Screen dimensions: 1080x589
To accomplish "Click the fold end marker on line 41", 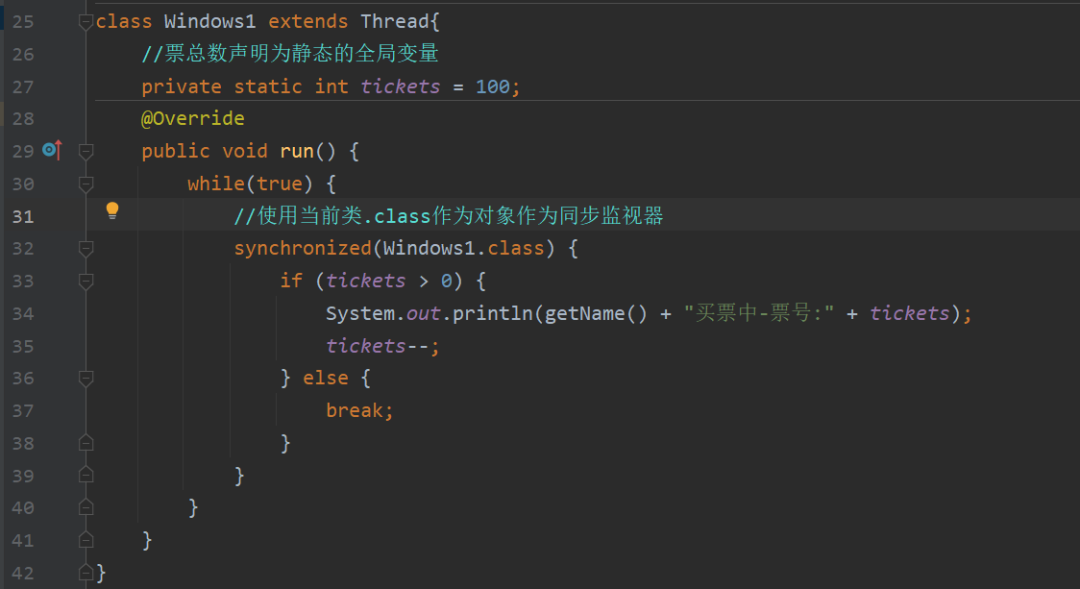I will [x=86, y=539].
